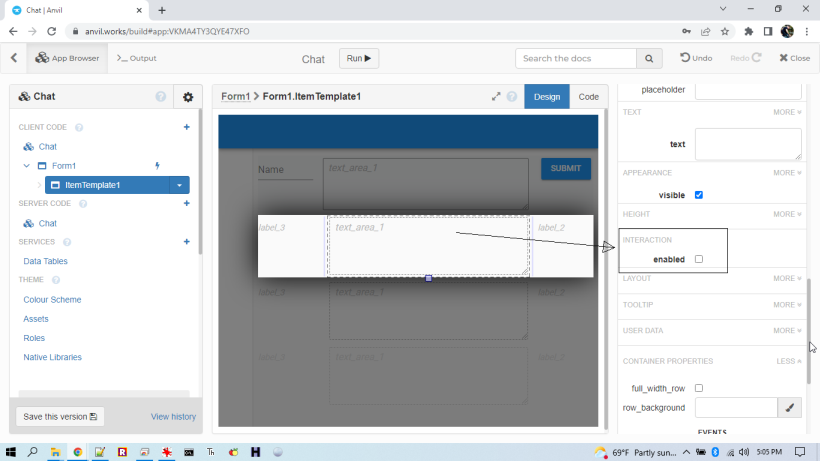Add new client code with plus icon
Image resolution: width=820 pixels, height=461 pixels.
tap(186, 127)
